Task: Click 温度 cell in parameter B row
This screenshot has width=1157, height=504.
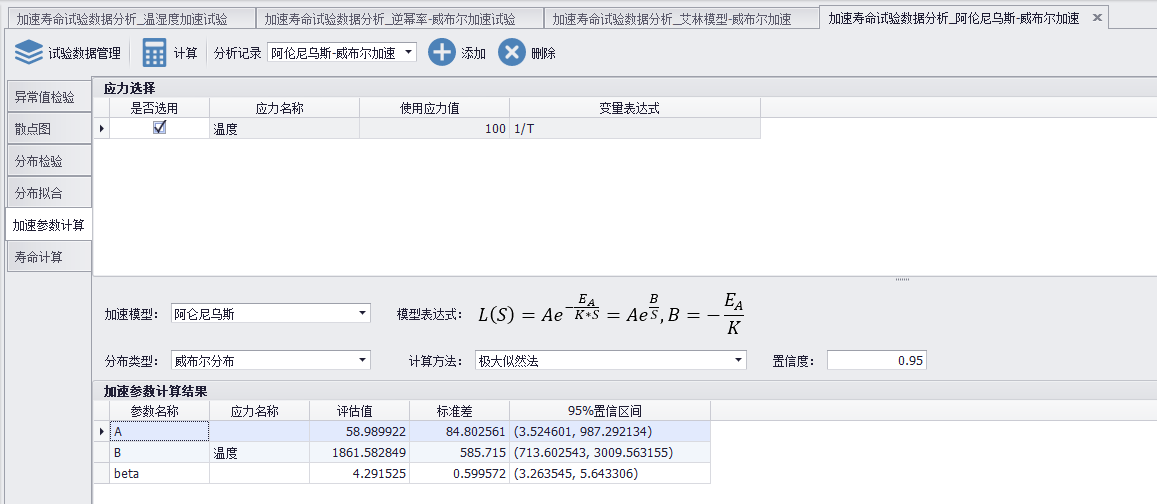Action: click(260, 452)
